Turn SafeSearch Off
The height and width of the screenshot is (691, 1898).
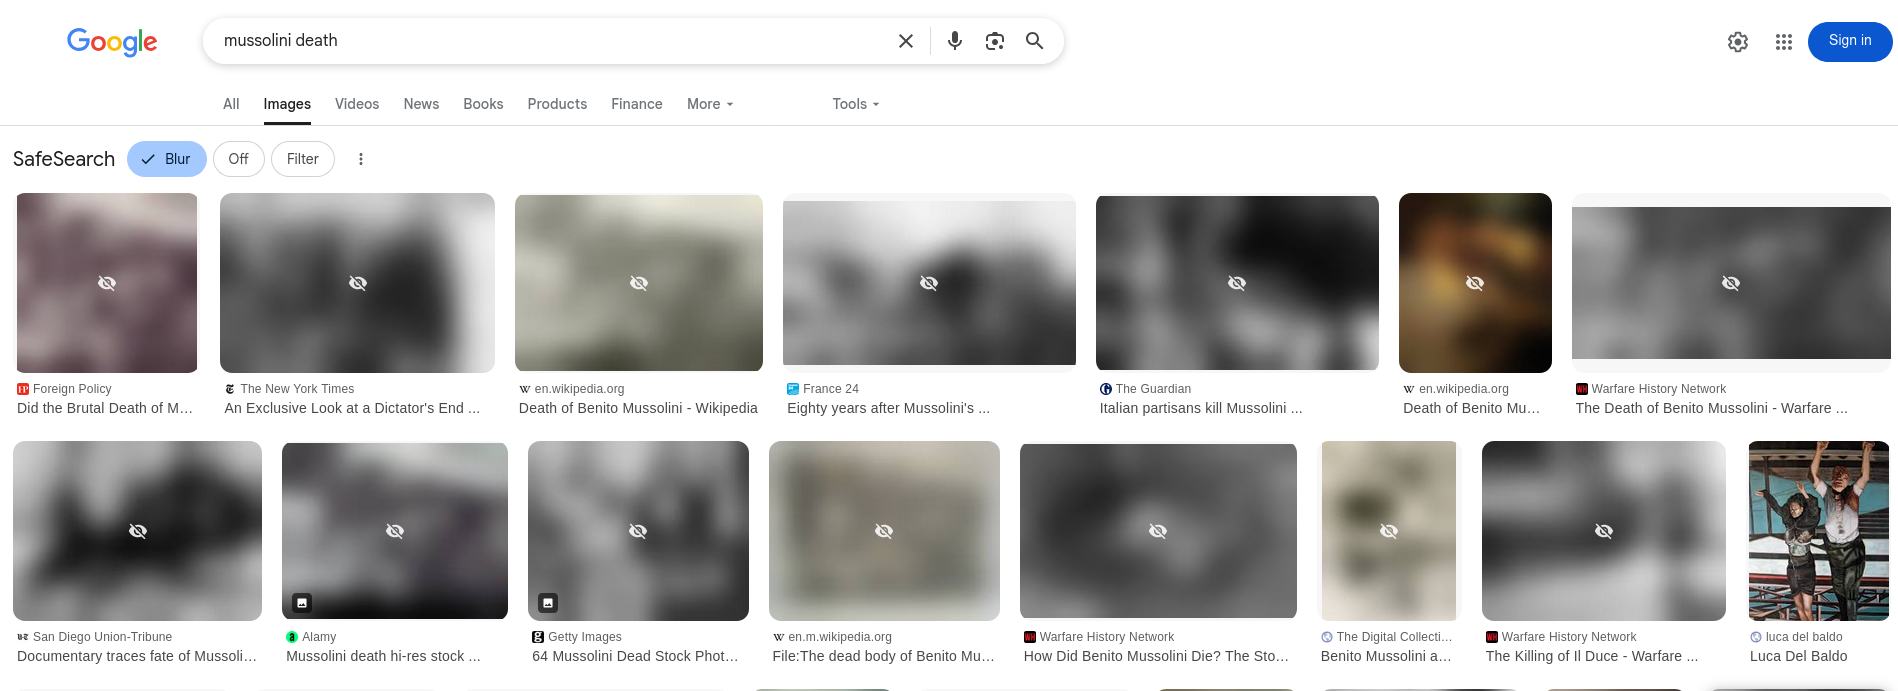tap(238, 159)
